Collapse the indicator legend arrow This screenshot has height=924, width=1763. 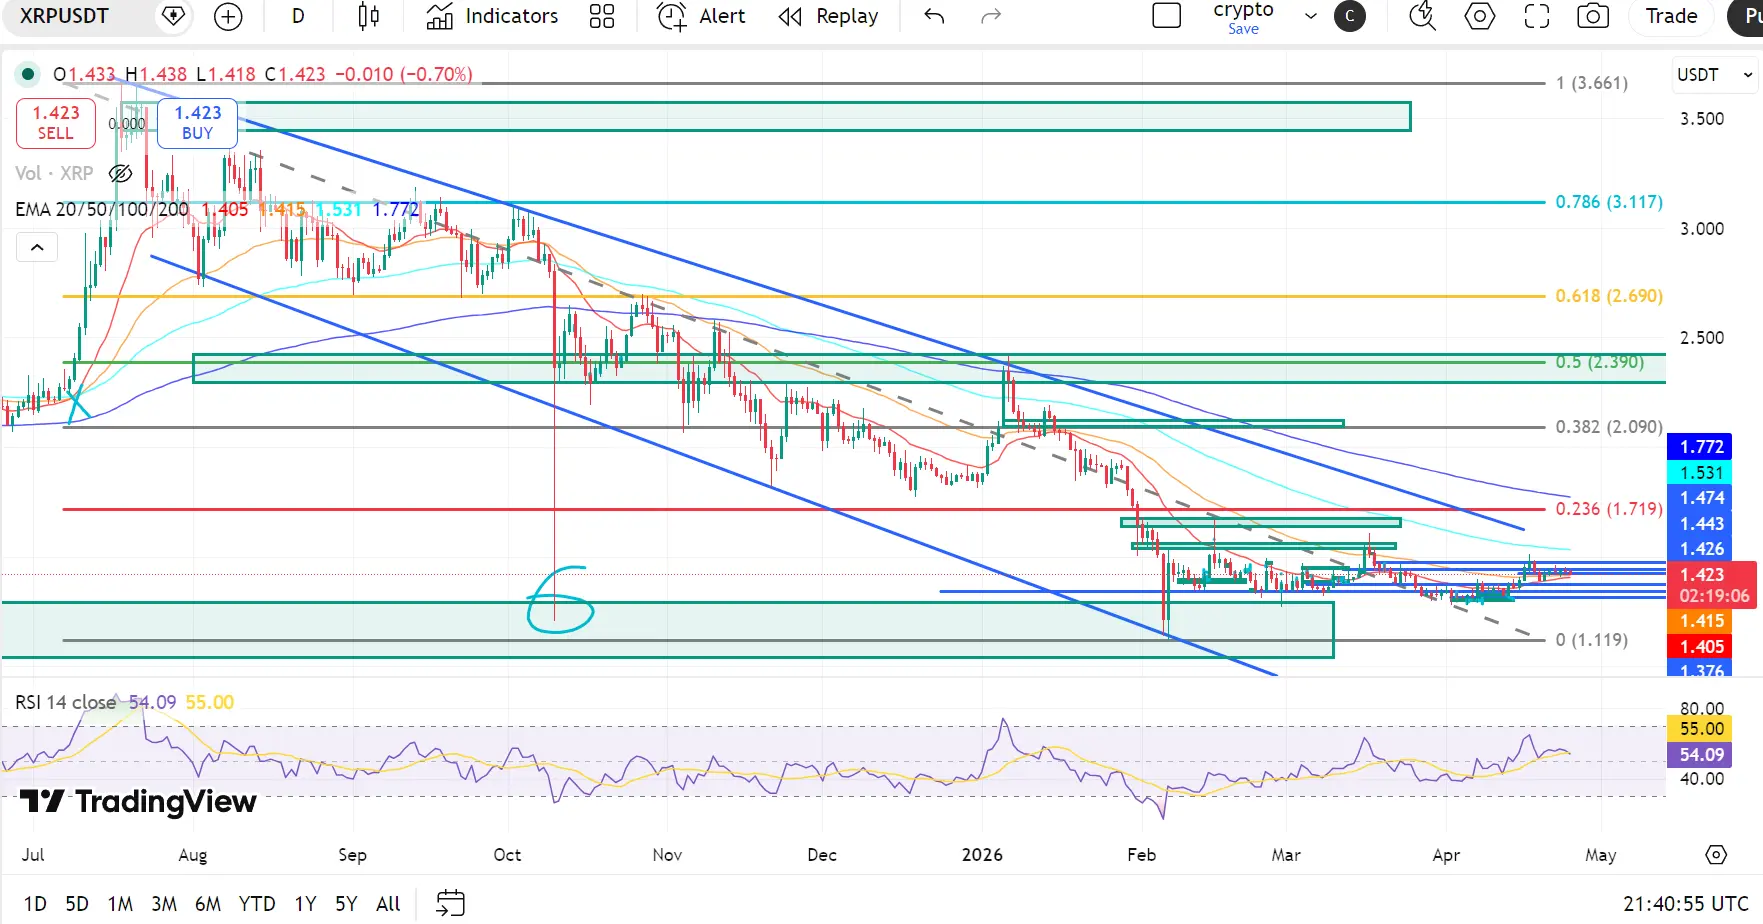click(x=37, y=247)
